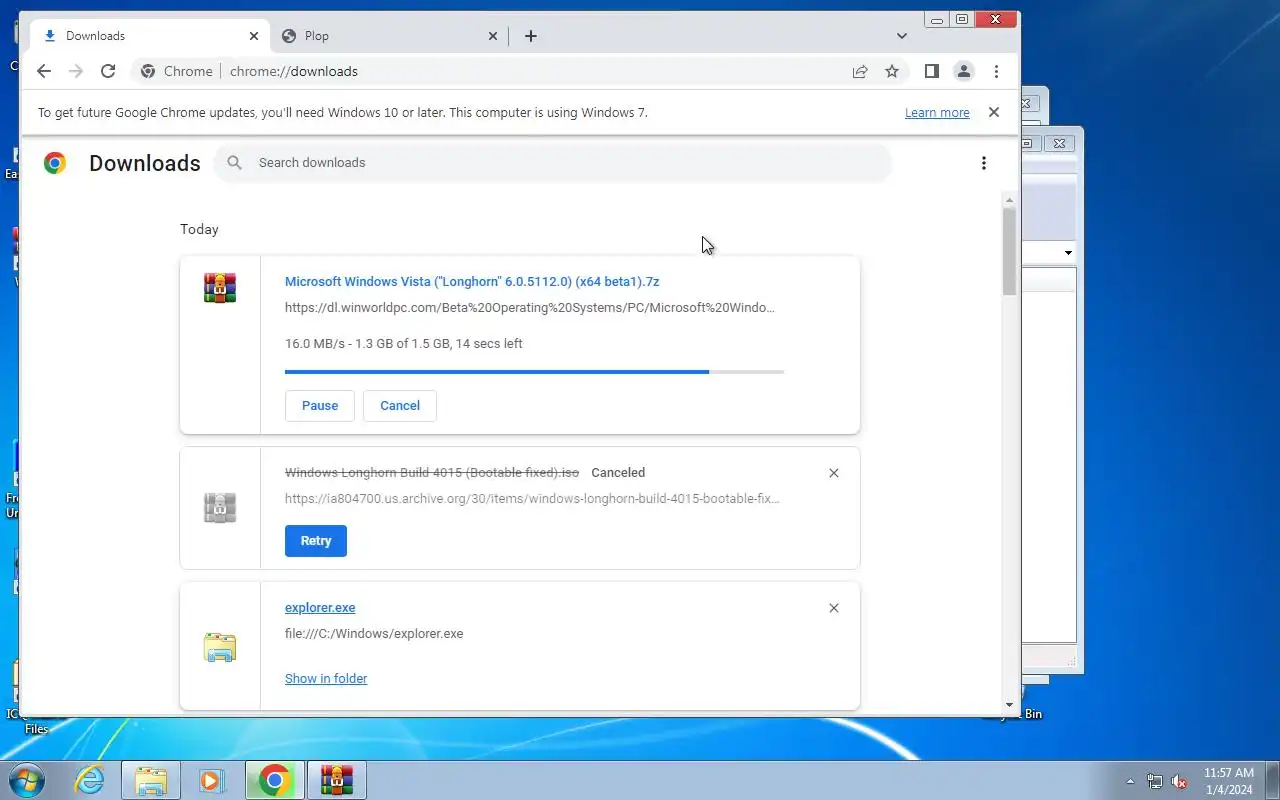Remove explorer.exe entry from list
1280x800 pixels.
pyautogui.click(x=834, y=608)
